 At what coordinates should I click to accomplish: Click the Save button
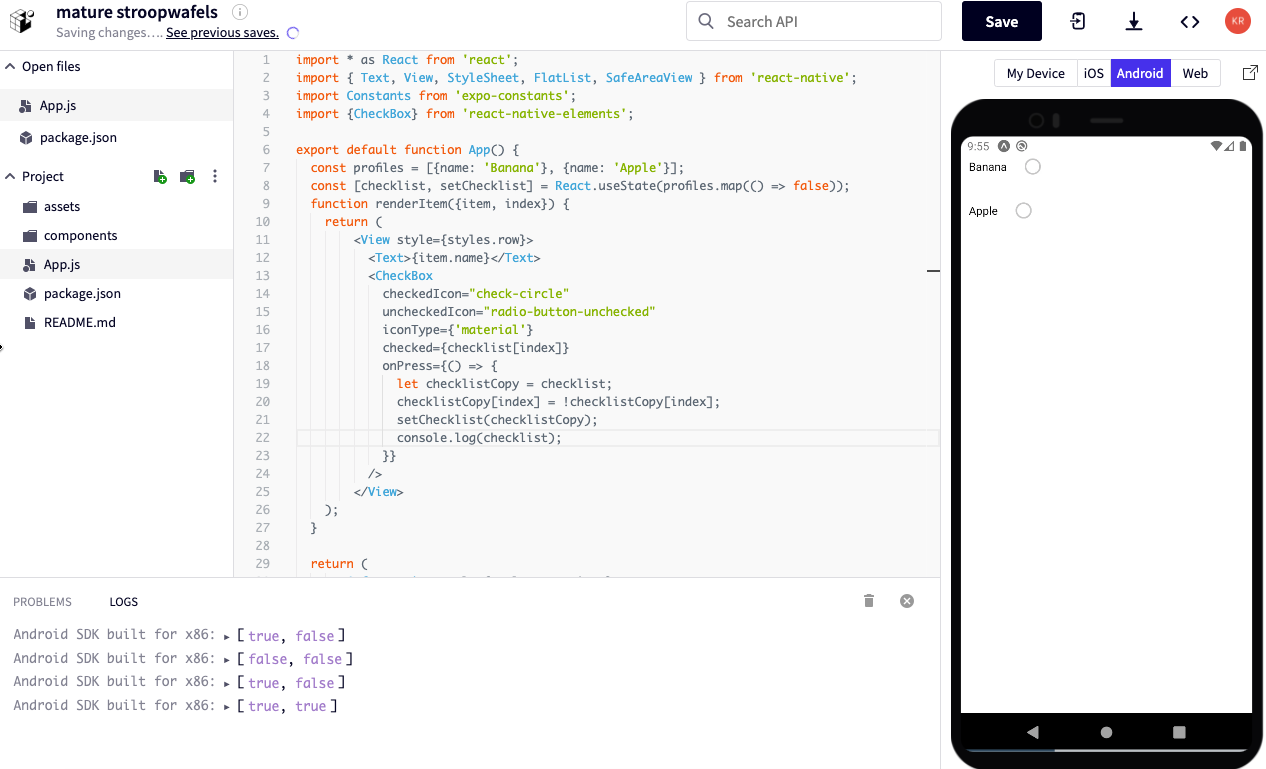tap(1002, 21)
